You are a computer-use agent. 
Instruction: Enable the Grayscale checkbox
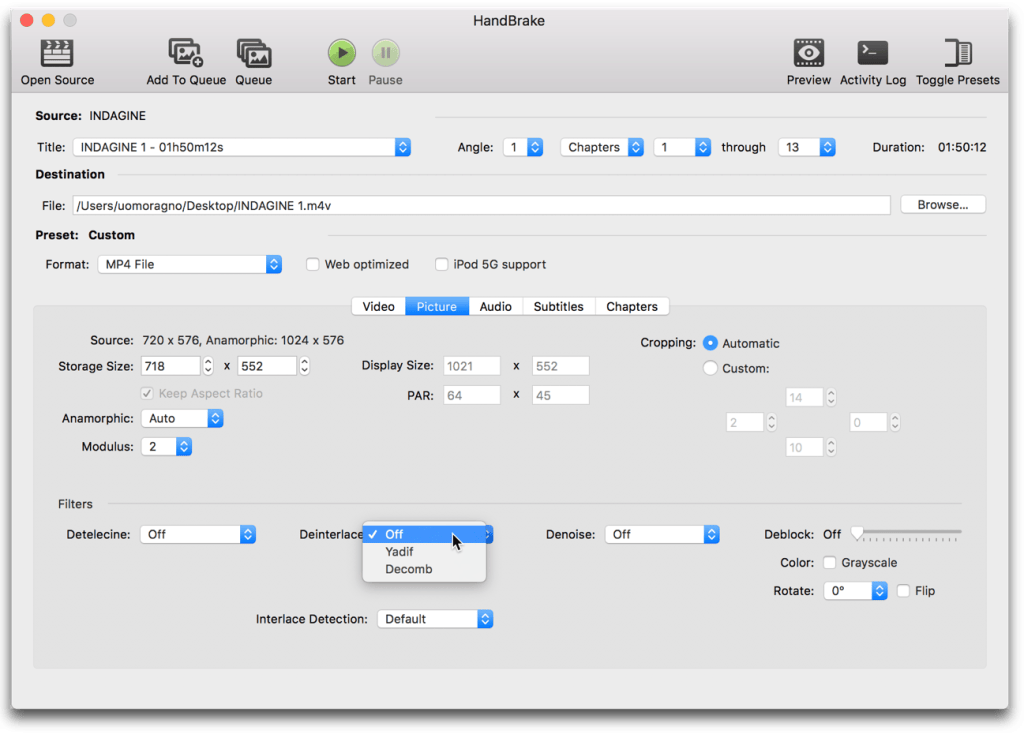[x=829, y=563]
